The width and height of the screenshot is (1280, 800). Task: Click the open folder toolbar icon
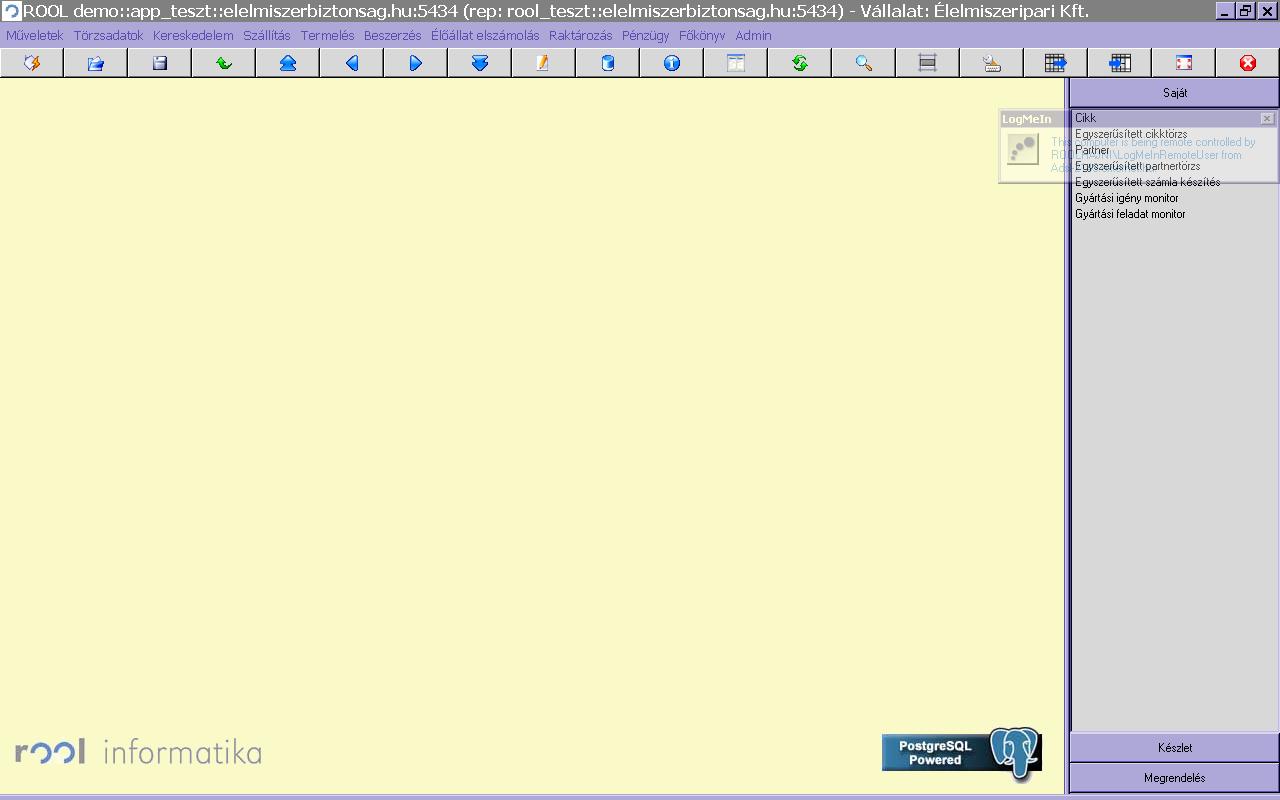[95, 63]
